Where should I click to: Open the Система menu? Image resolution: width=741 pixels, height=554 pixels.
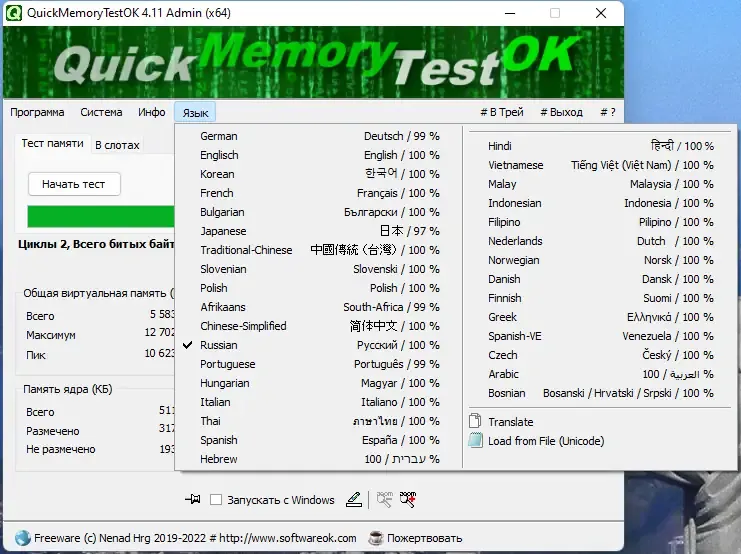101,112
